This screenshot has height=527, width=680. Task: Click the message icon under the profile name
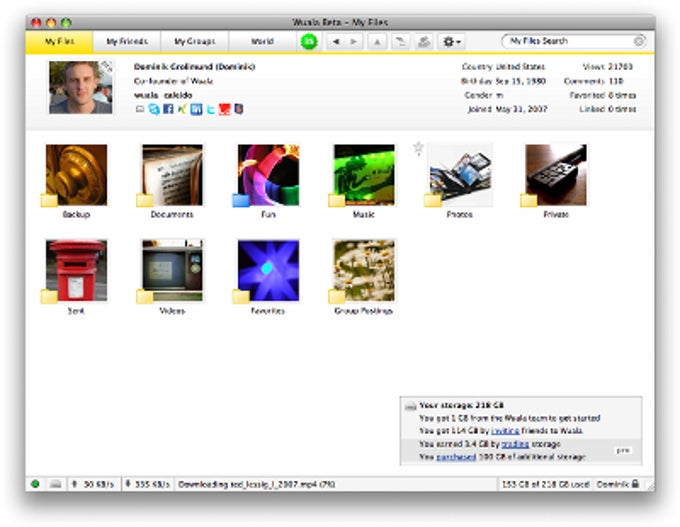click(140, 109)
